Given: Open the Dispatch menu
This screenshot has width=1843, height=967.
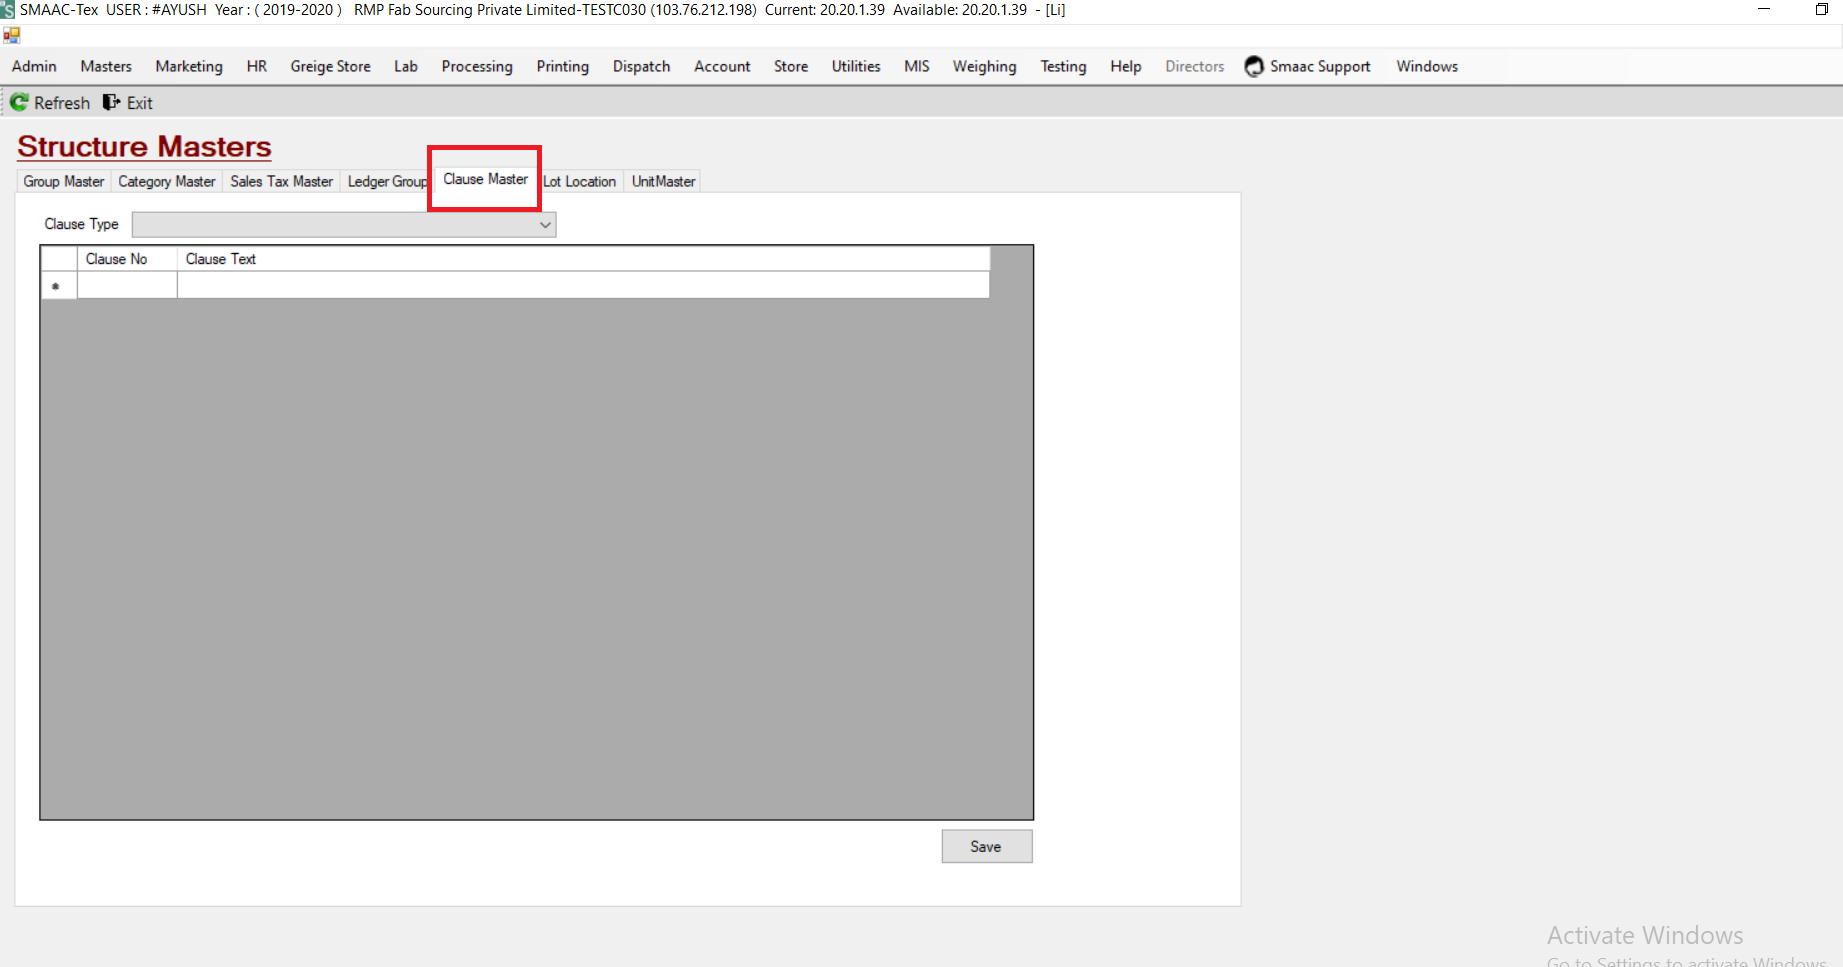Looking at the screenshot, I should (x=641, y=66).
